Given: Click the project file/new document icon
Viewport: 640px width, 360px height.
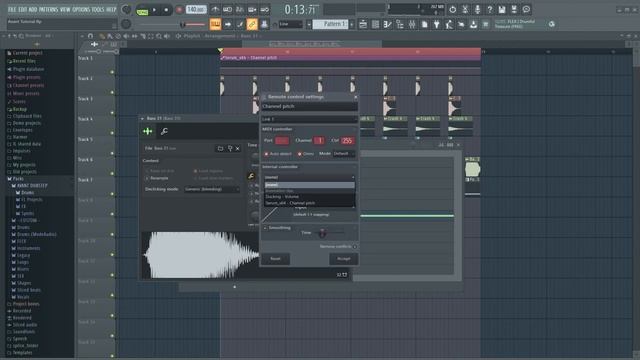Looking at the screenshot, I should 424,24.
